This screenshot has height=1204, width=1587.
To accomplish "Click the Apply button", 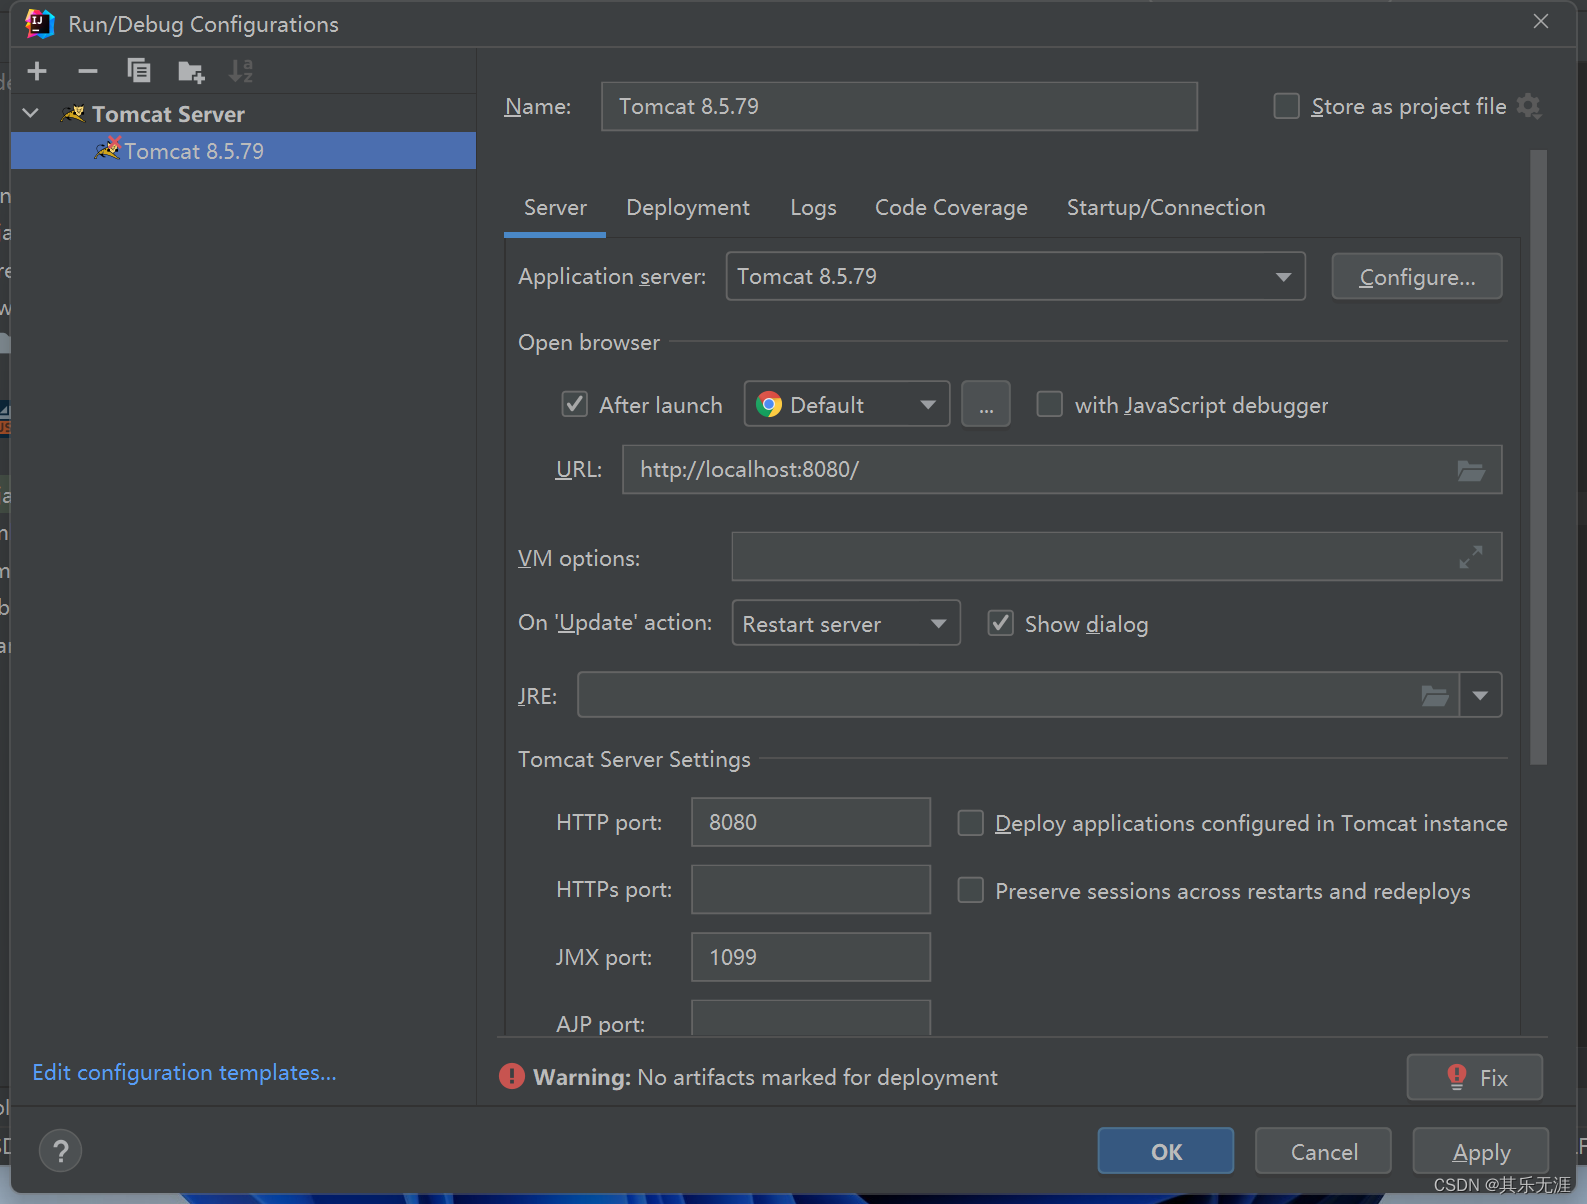I will 1481,1151.
